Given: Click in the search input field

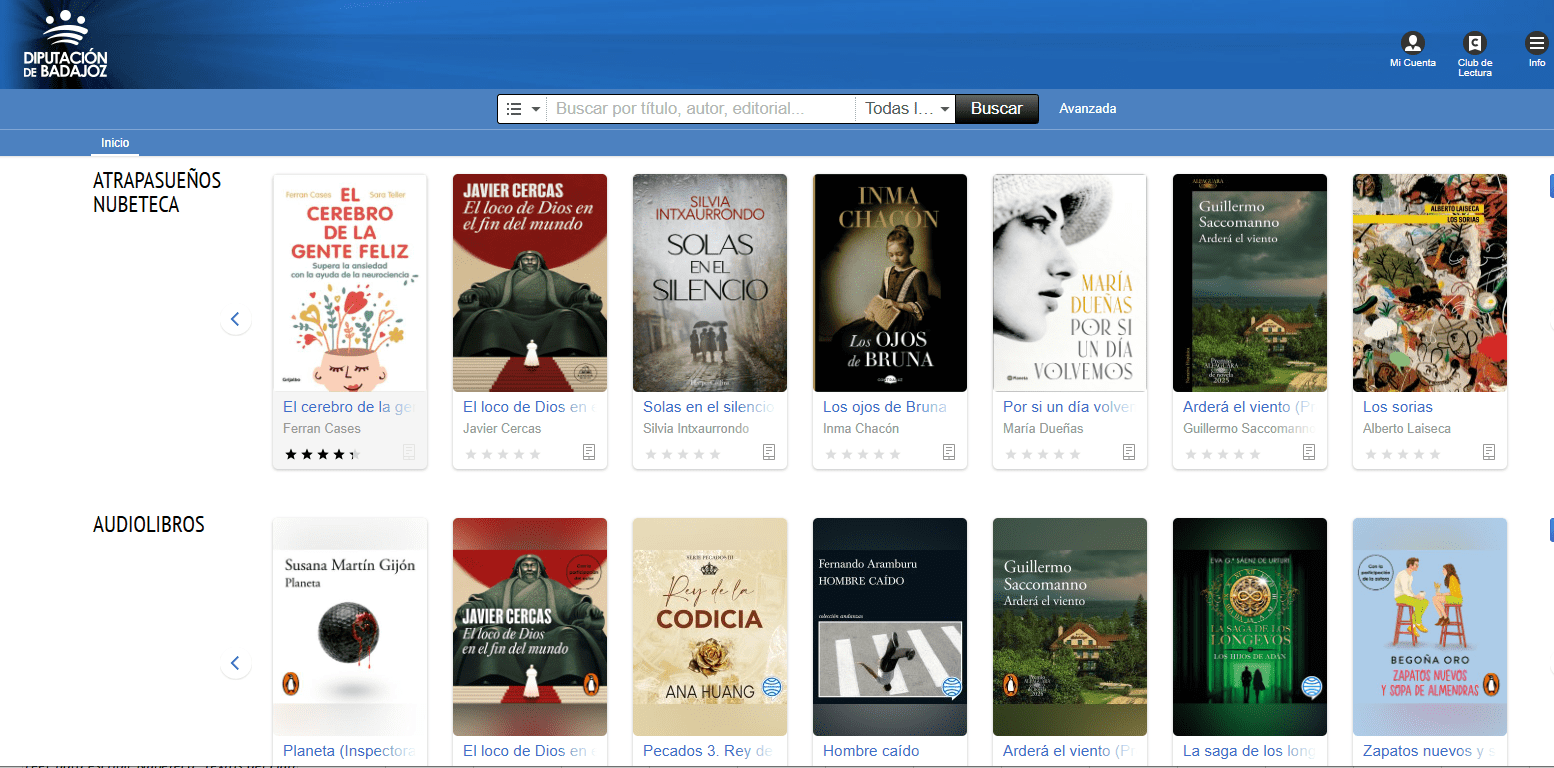Looking at the screenshot, I should click(x=700, y=109).
